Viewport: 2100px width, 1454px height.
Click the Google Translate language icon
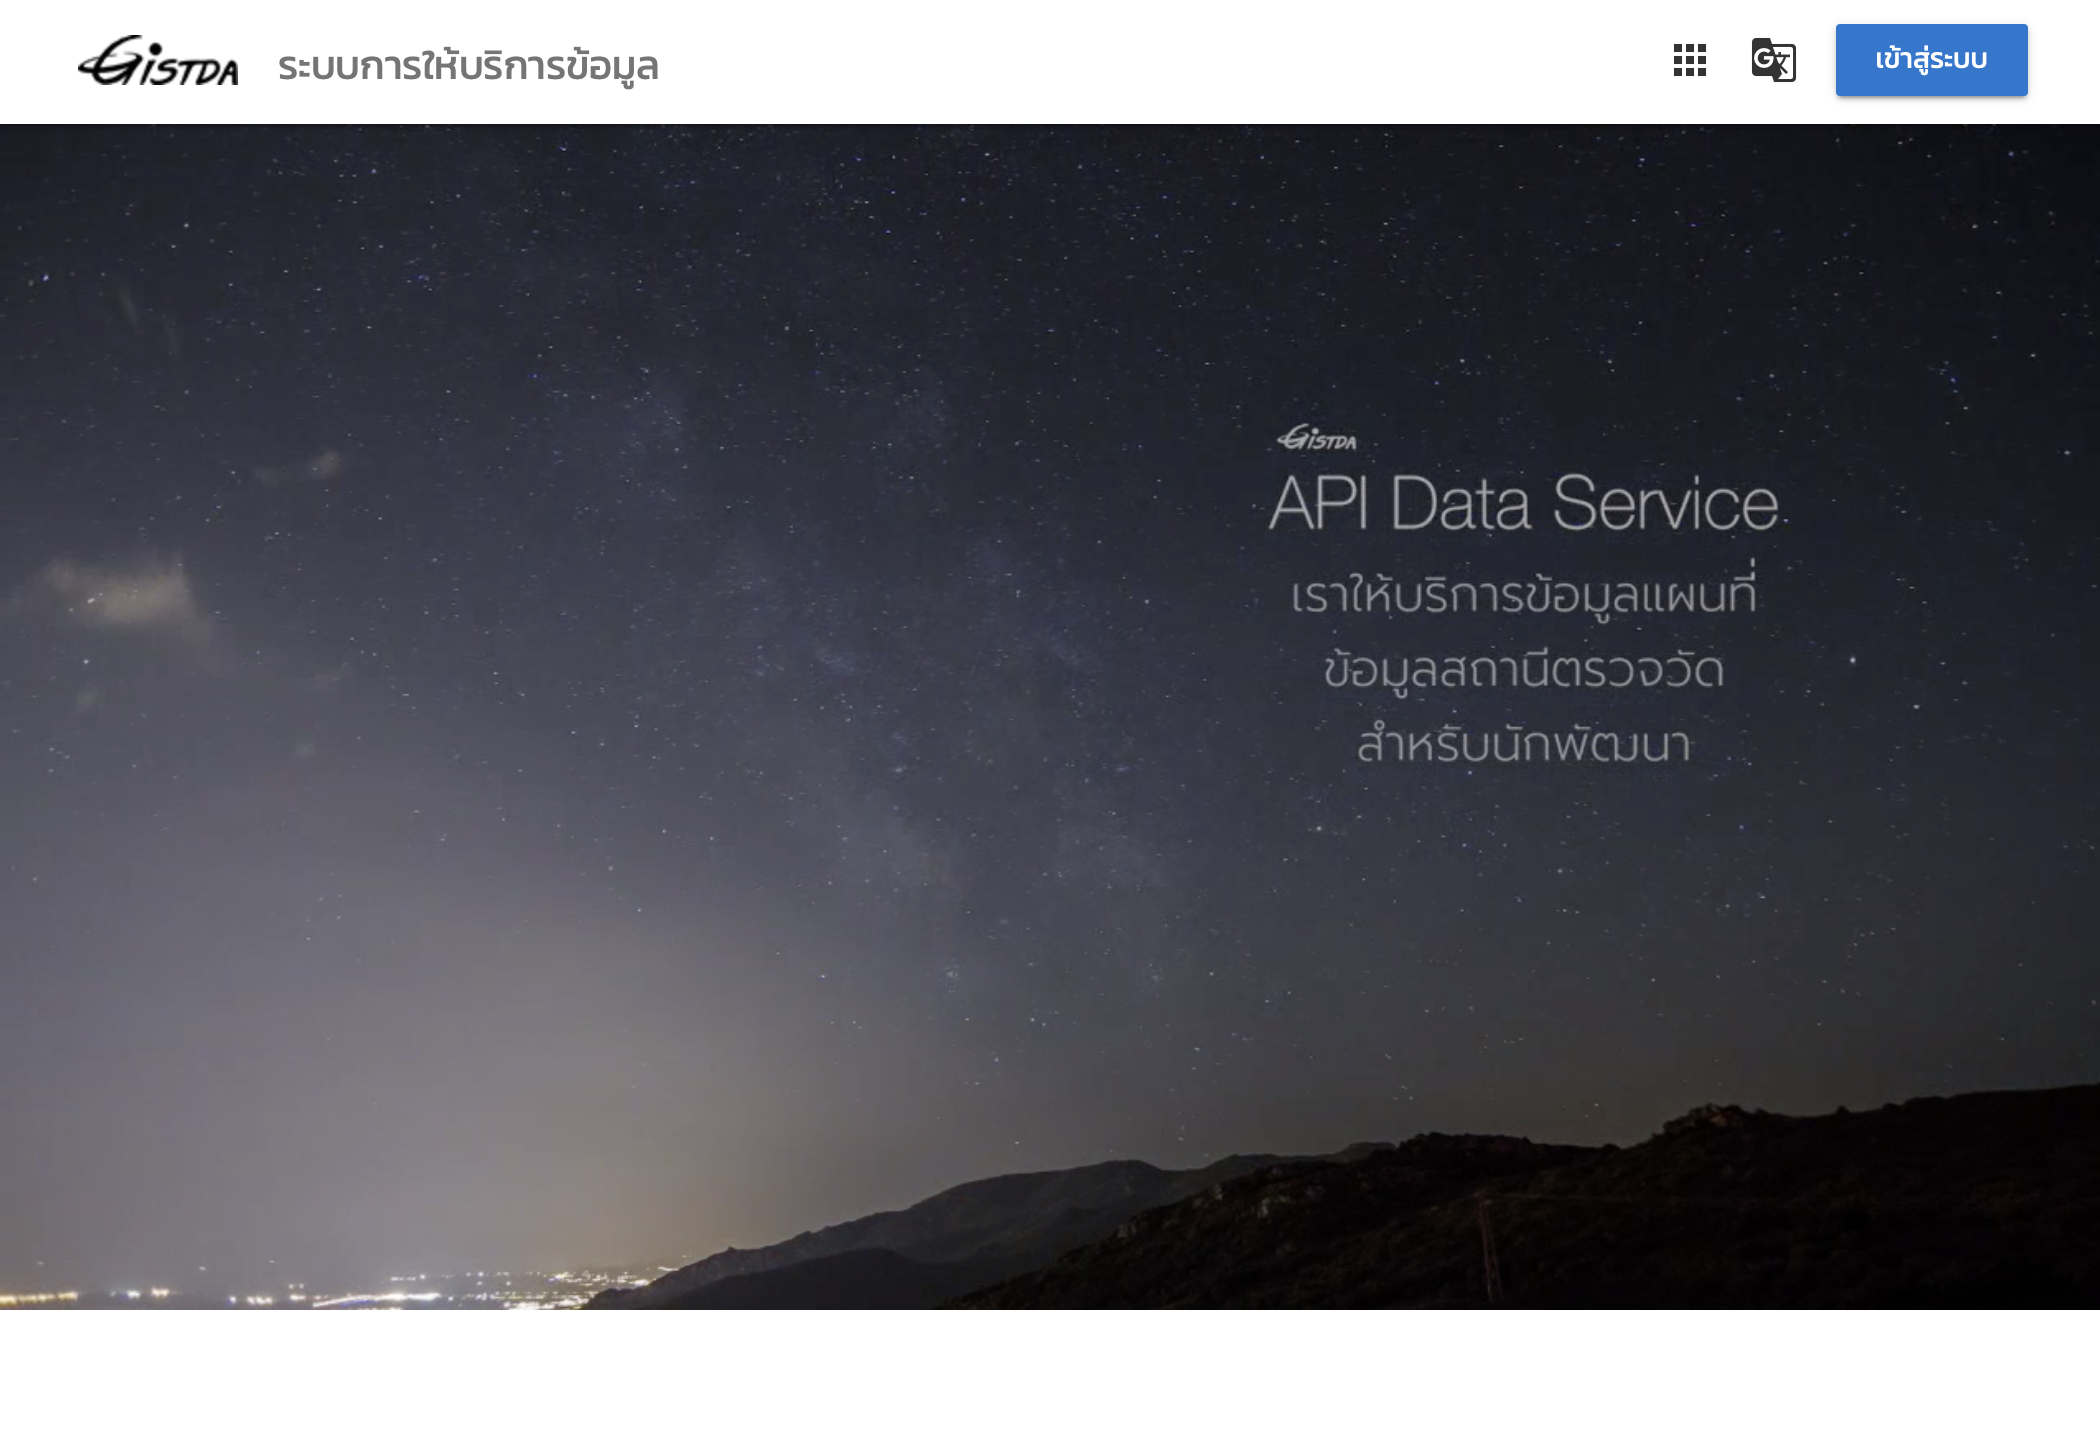tap(1773, 60)
